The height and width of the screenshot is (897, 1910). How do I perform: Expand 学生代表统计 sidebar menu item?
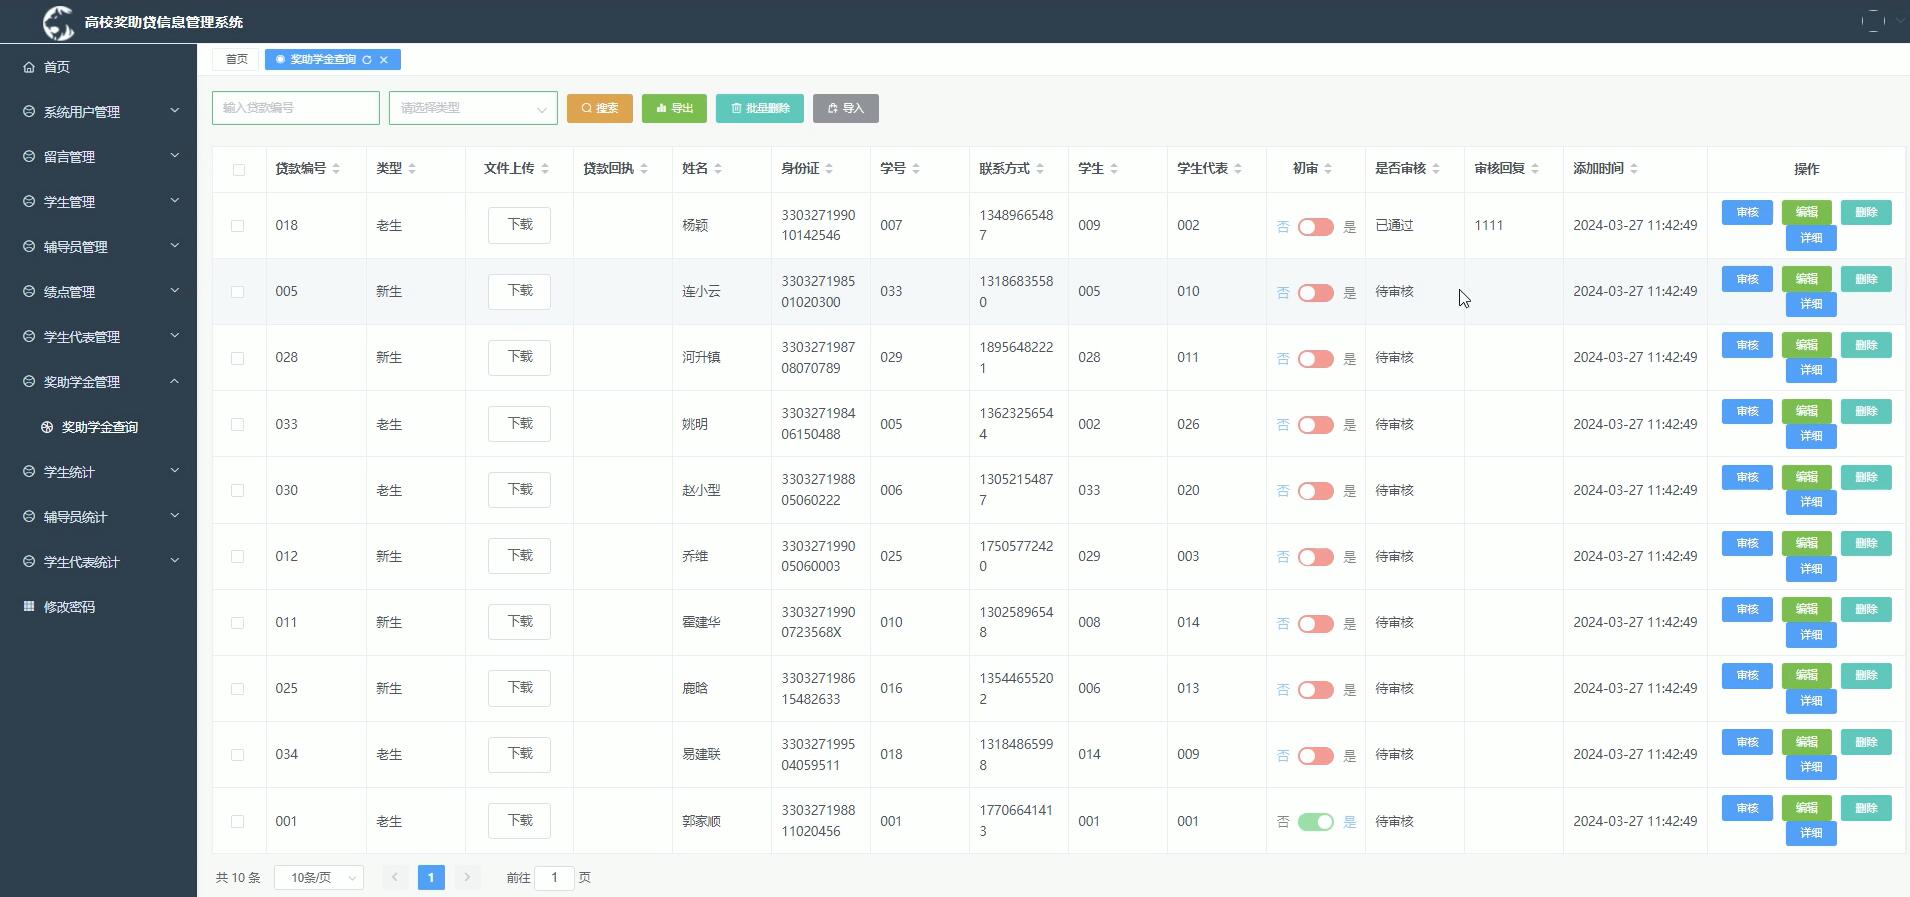click(98, 562)
